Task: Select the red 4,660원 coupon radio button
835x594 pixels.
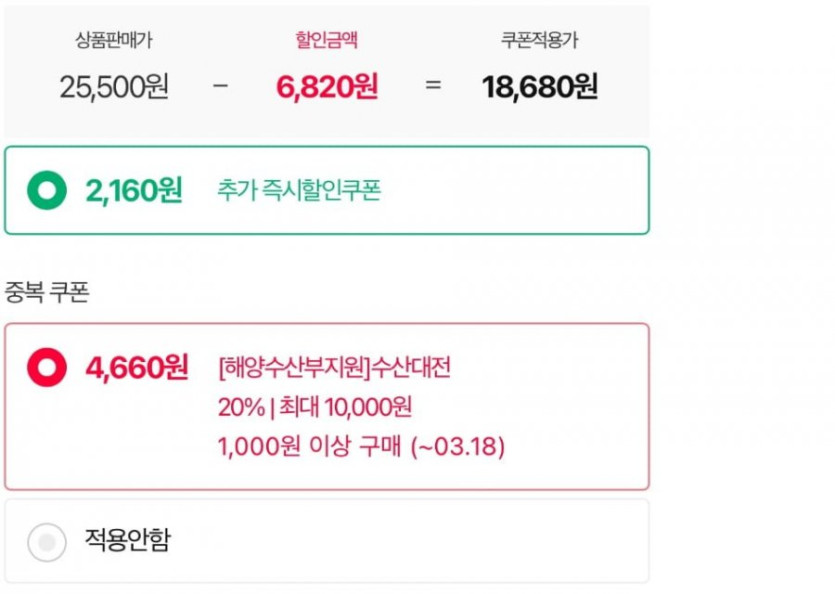Action: pos(46,367)
